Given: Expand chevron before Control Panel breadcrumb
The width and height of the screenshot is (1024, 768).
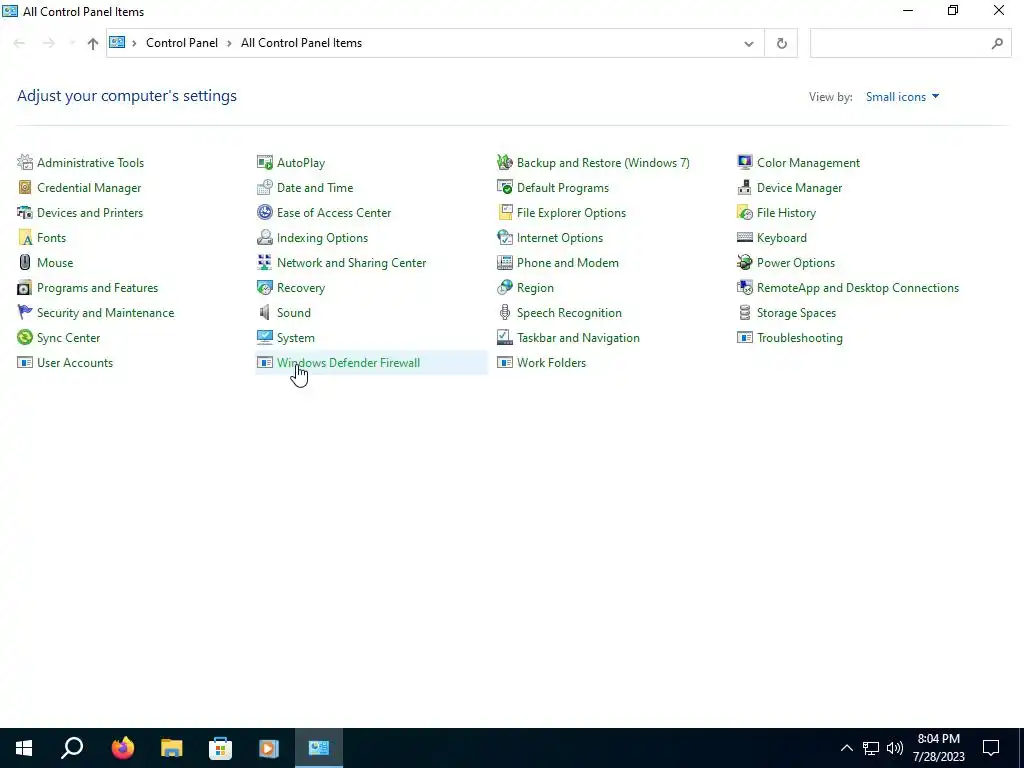Looking at the screenshot, I should (134, 43).
